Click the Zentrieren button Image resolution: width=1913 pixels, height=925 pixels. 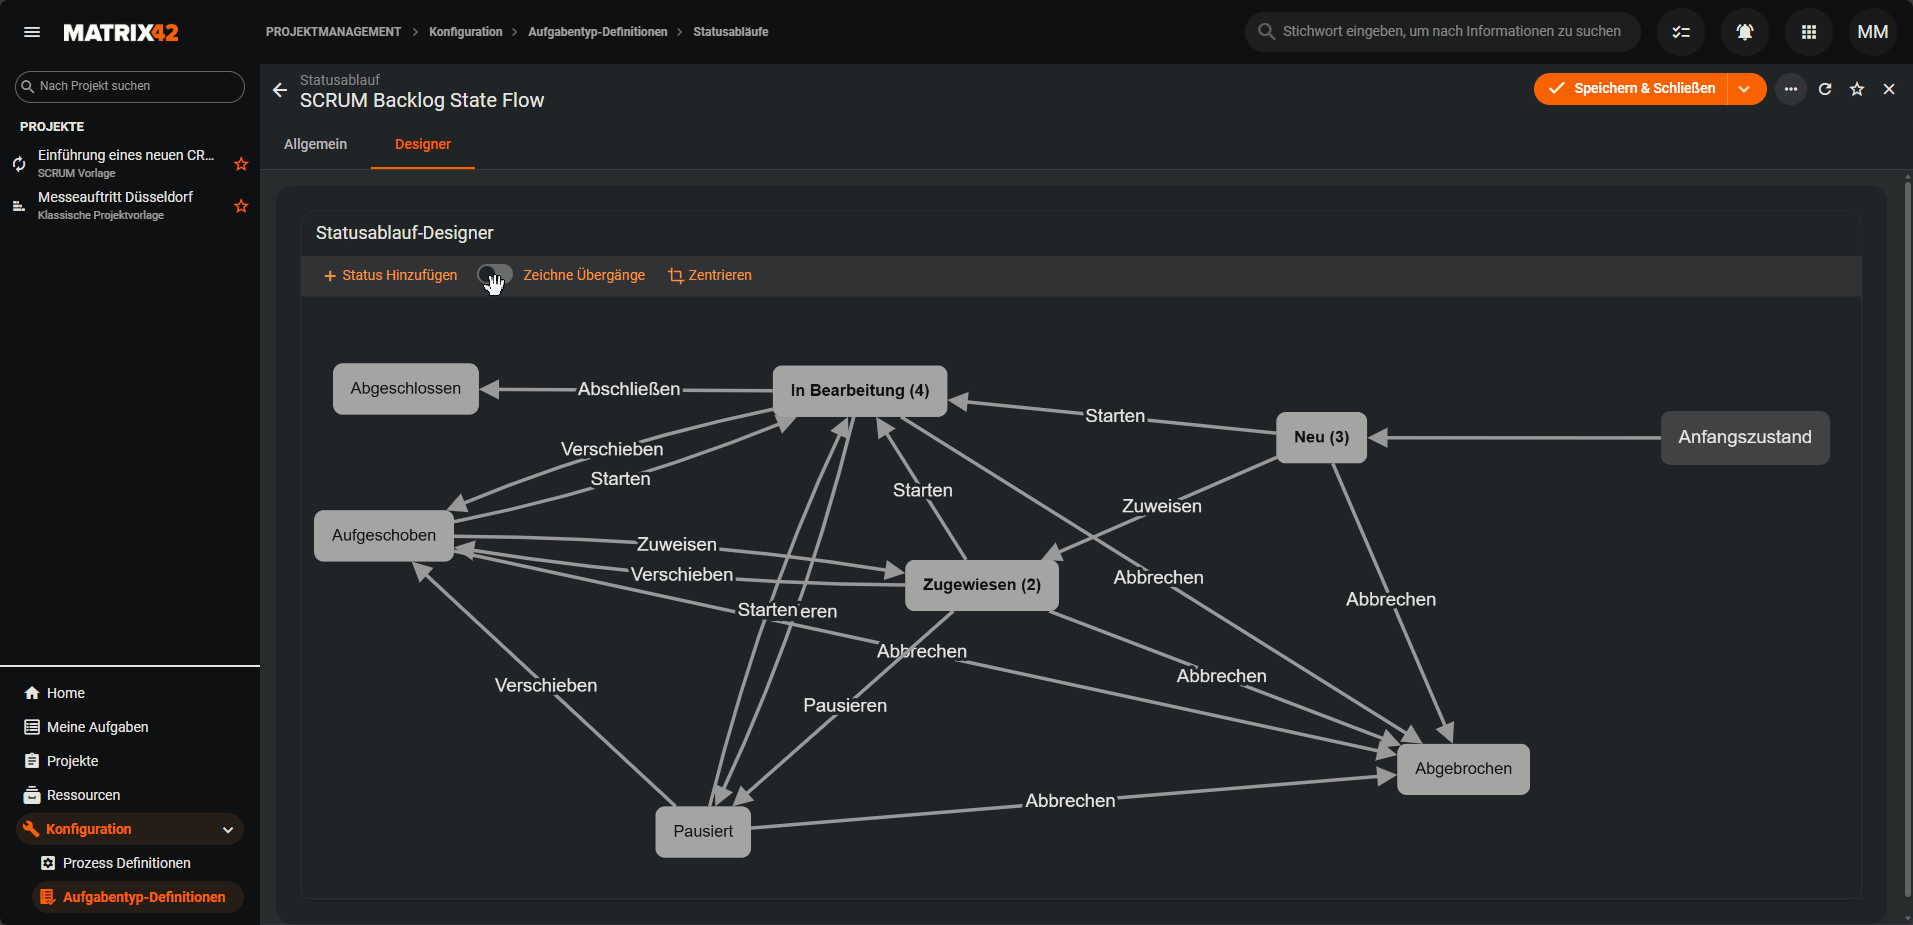pos(710,275)
